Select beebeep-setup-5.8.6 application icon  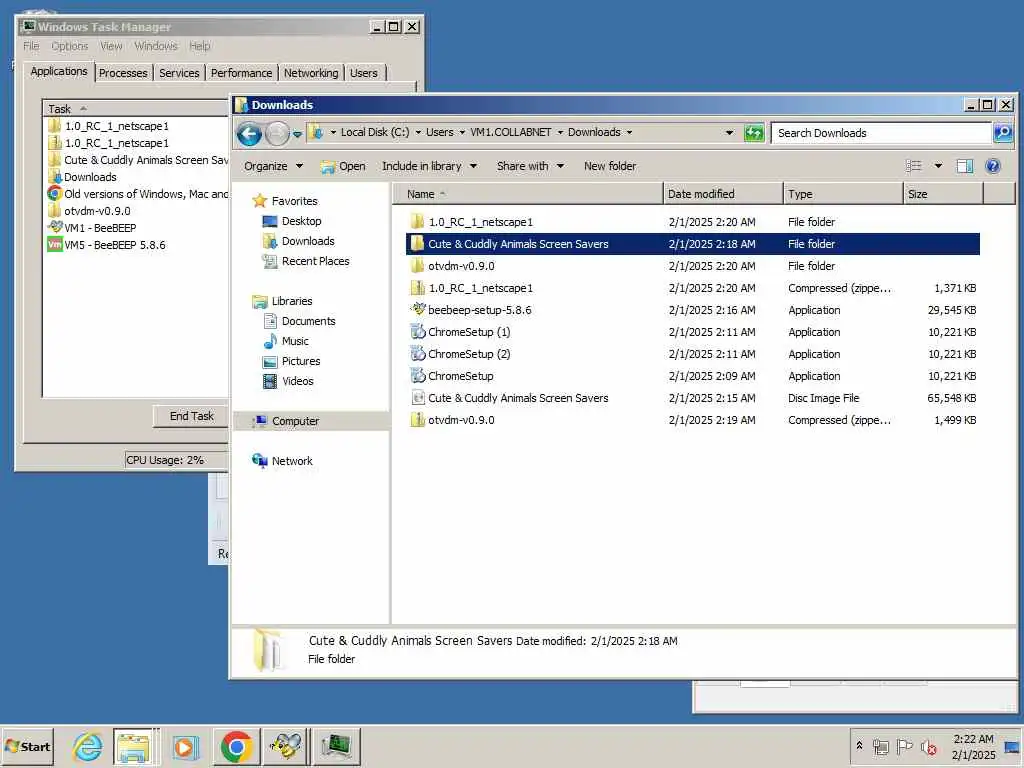[418, 310]
